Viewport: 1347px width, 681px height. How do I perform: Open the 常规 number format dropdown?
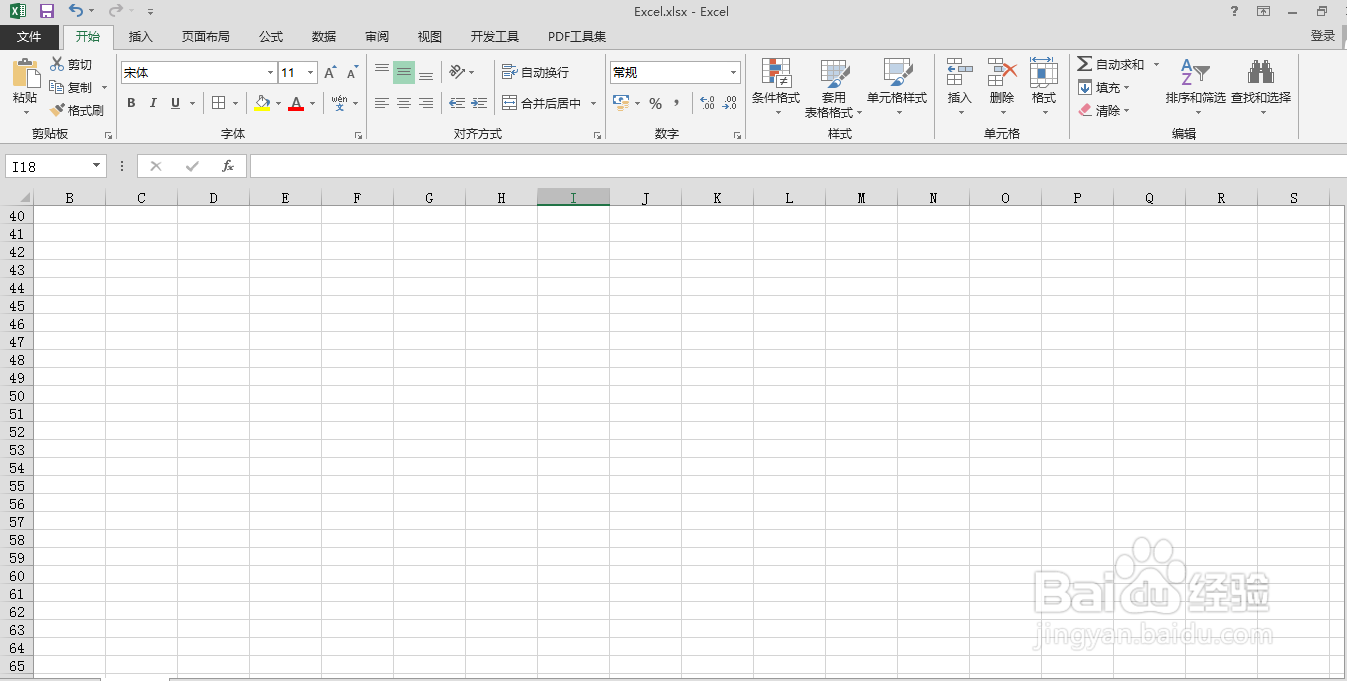coord(733,73)
